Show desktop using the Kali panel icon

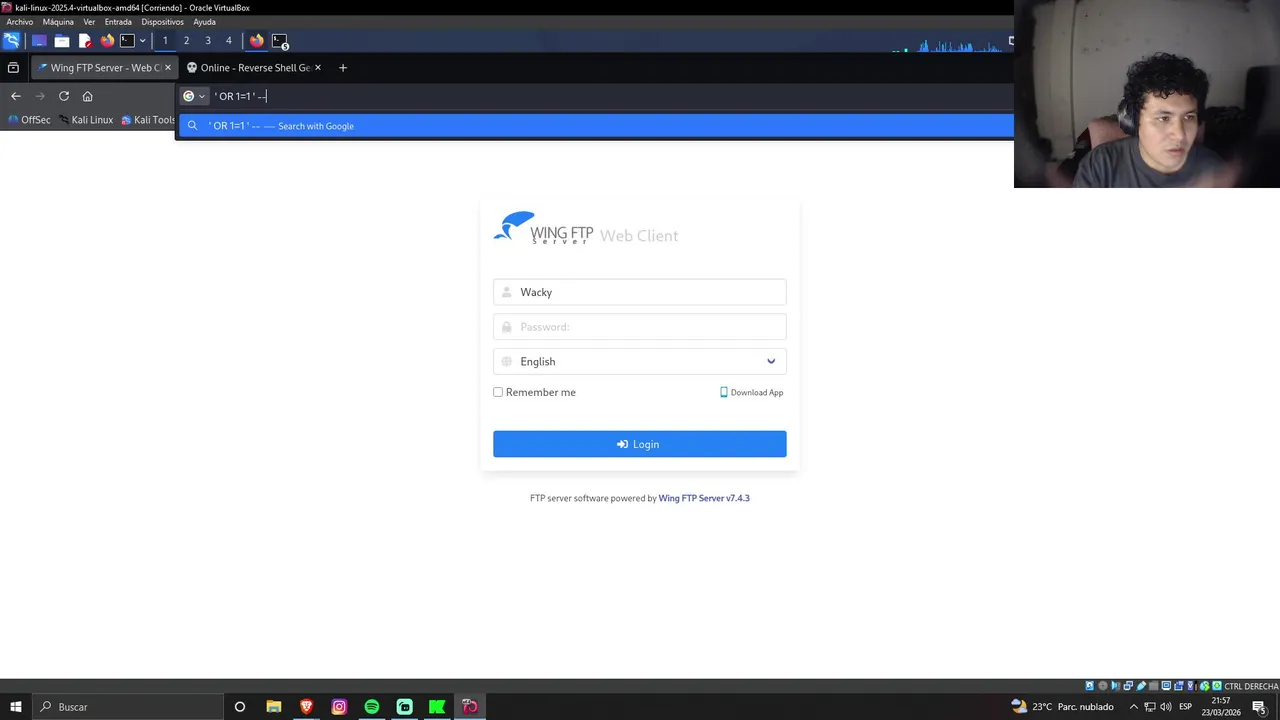click(39, 41)
